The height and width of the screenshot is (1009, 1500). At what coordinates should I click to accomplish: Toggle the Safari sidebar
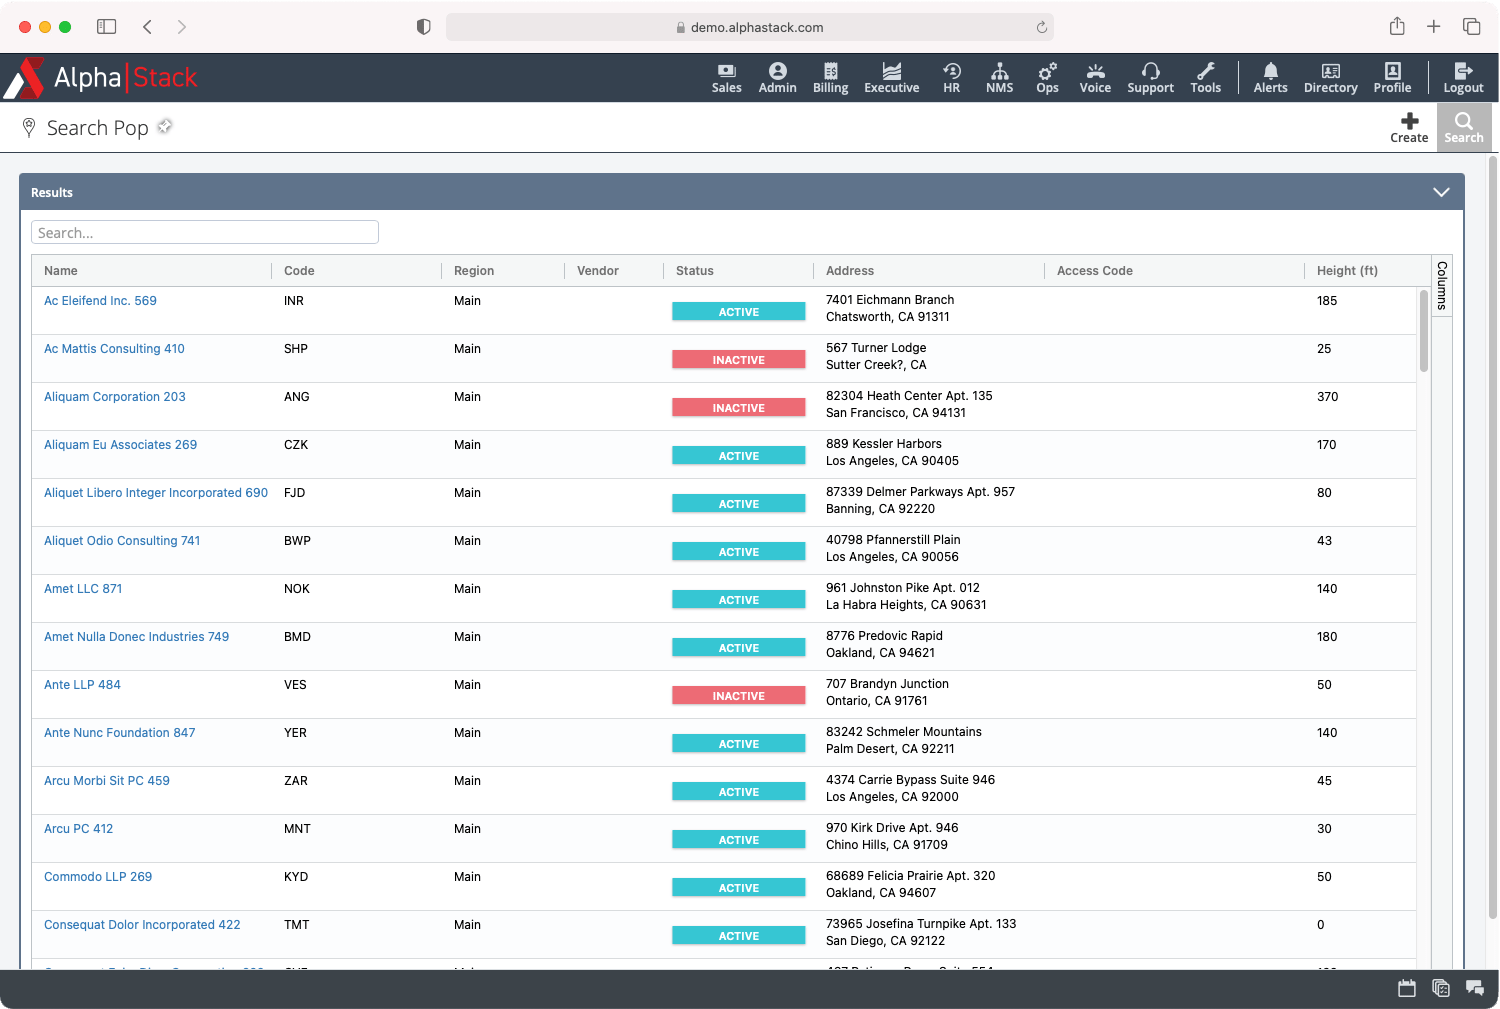pyautogui.click(x=106, y=27)
